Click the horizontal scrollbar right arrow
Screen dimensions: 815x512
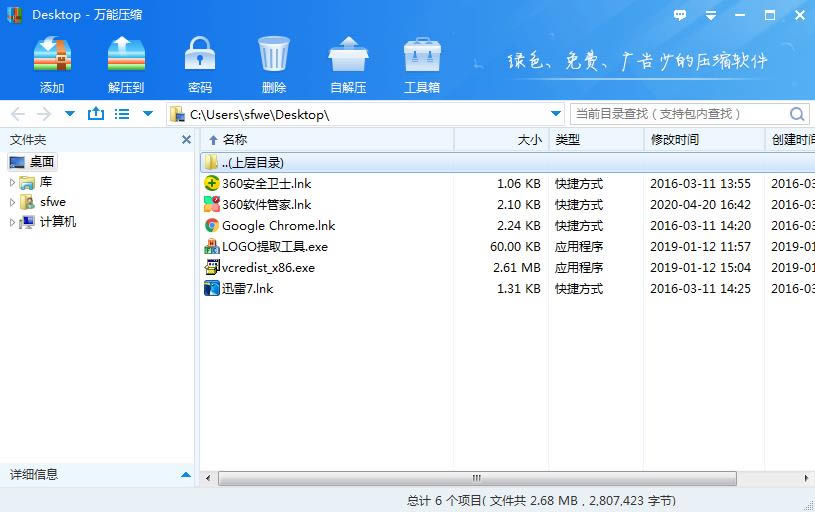tap(806, 478)
